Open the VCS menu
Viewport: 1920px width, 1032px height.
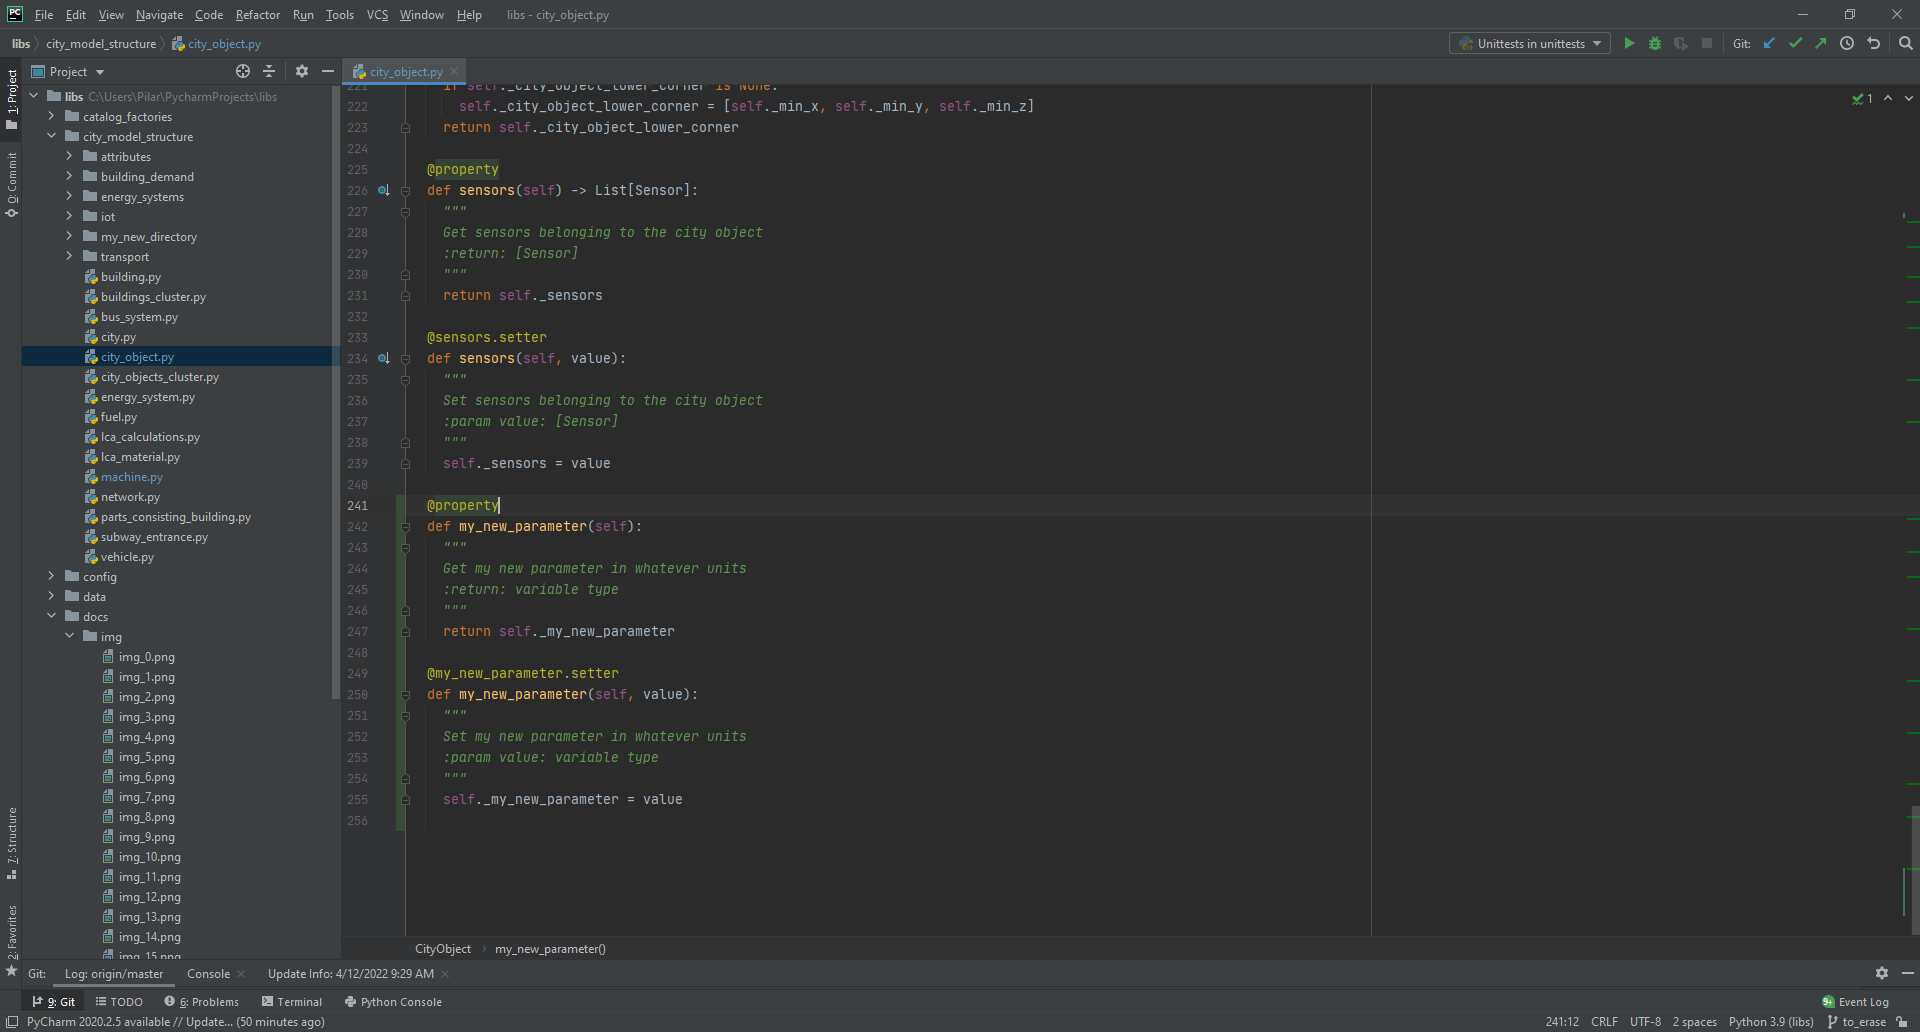377,14
